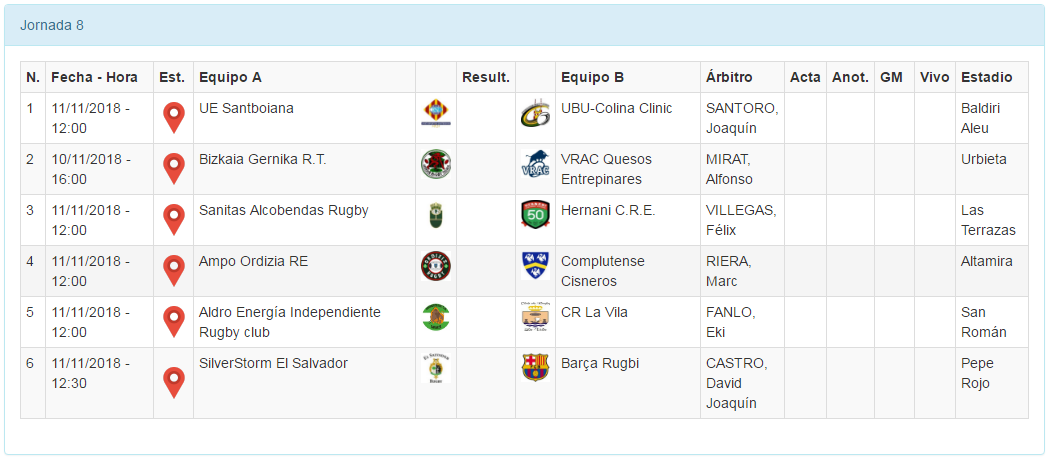Click the Barça Rugbi crest
Image resolution: width=1048 pixels, height=459 pixels.
(x=535, y=367)
